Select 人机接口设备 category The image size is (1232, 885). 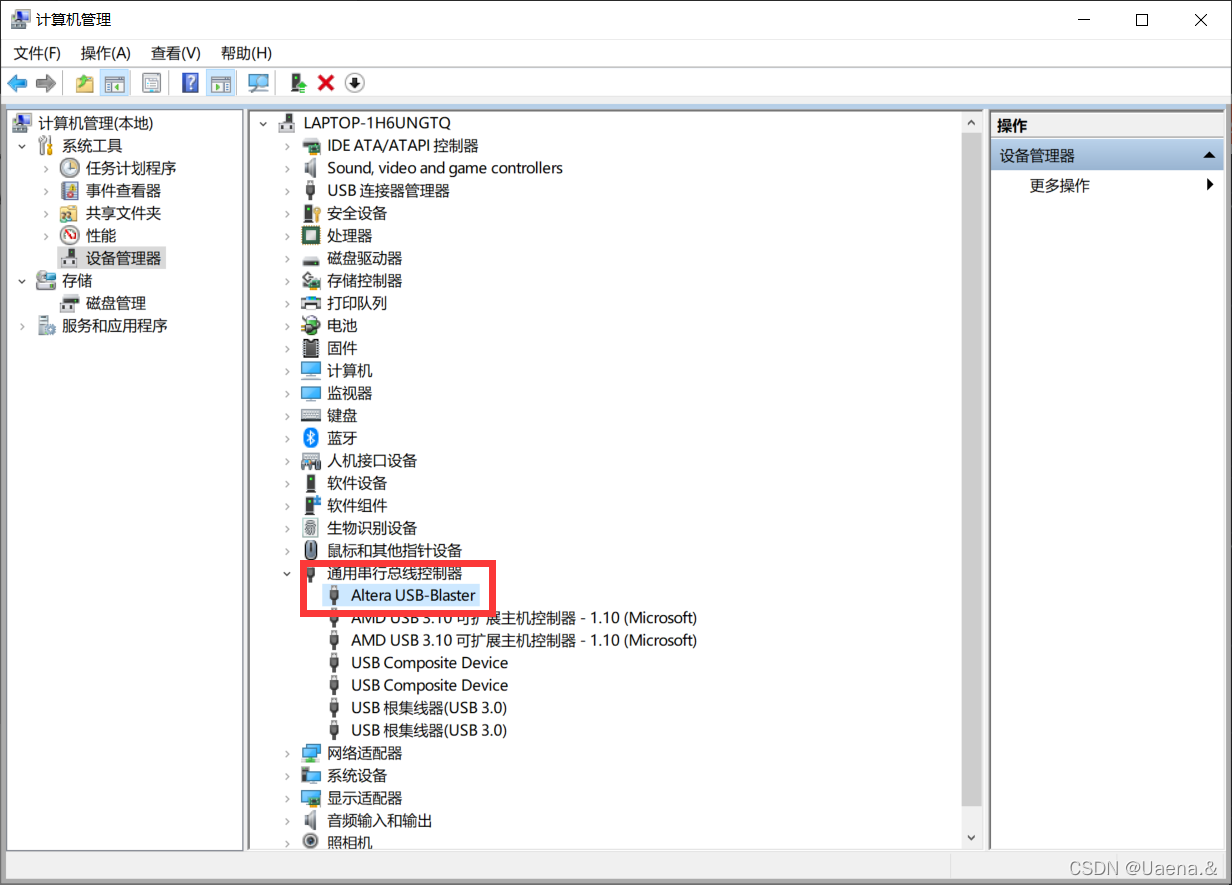pyautogui.click(x=372, y=461)
